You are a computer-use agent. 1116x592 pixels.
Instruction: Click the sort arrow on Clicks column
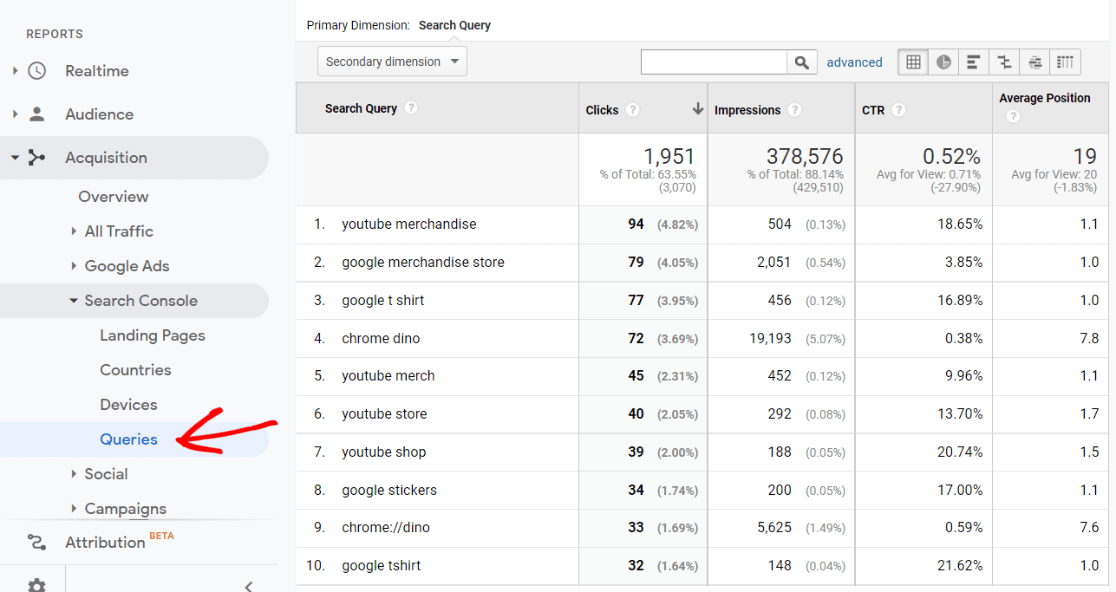697,110
